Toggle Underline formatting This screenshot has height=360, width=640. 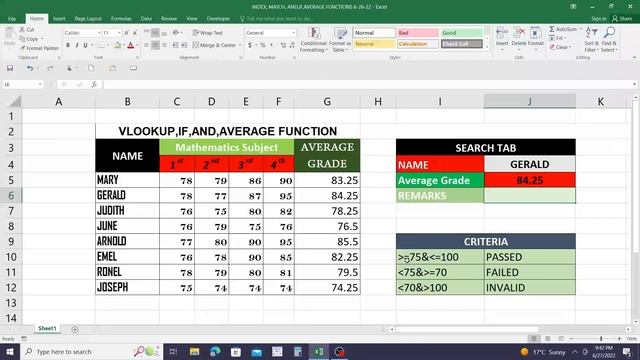coord(85,45)
